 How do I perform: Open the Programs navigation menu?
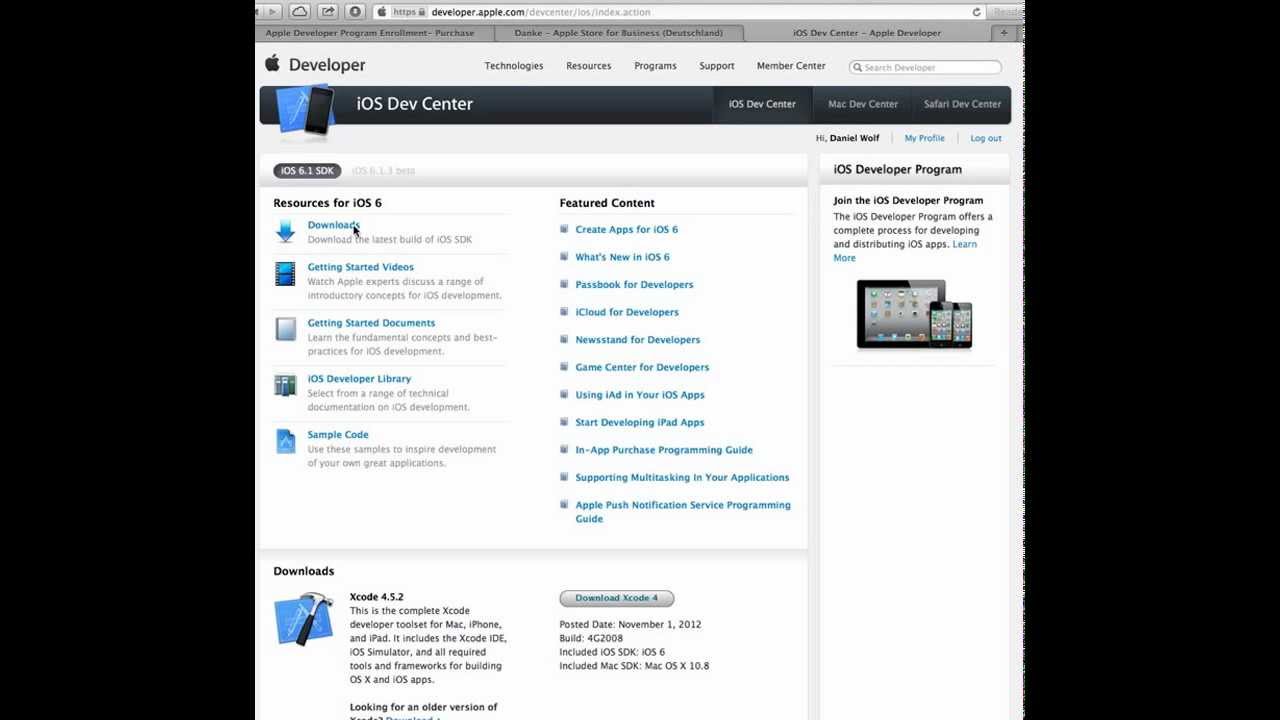(x=655, y=66)
